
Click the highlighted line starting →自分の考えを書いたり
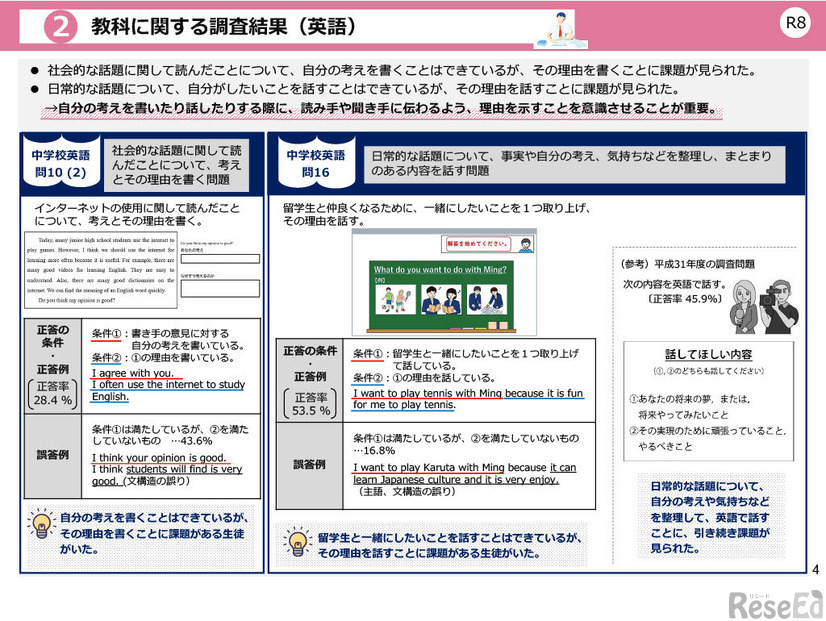382,109
